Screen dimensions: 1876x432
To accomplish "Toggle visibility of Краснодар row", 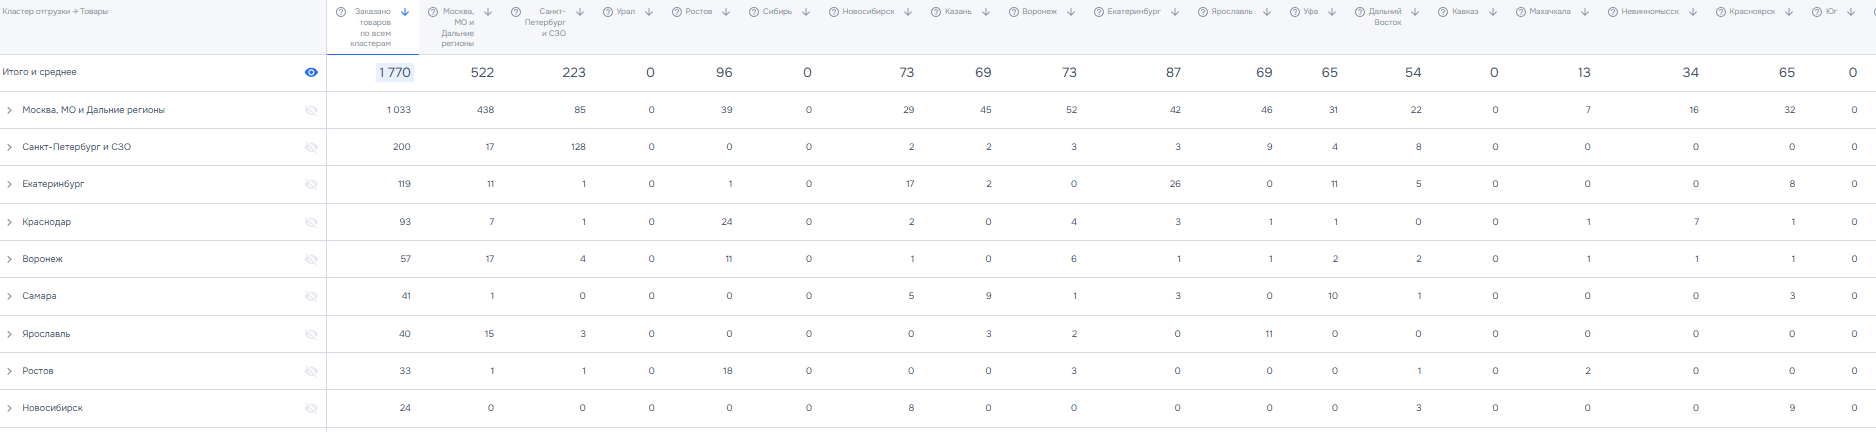I will (x=311, y=222).
